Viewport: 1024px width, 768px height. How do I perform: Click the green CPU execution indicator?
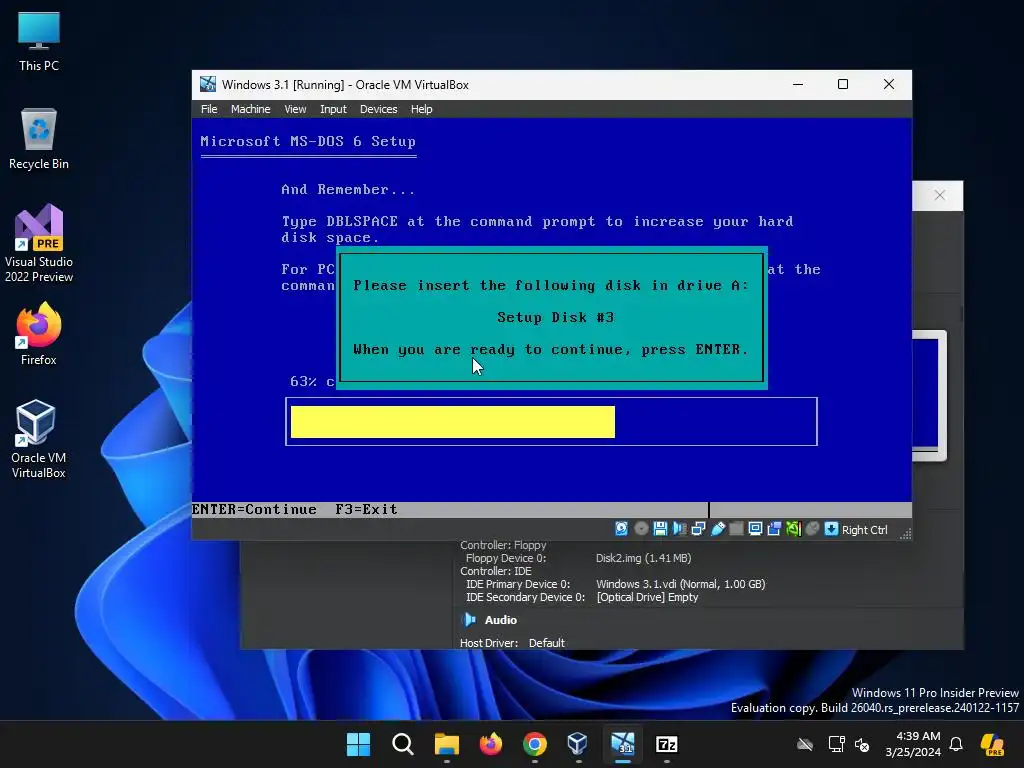[x=793, y=529]
